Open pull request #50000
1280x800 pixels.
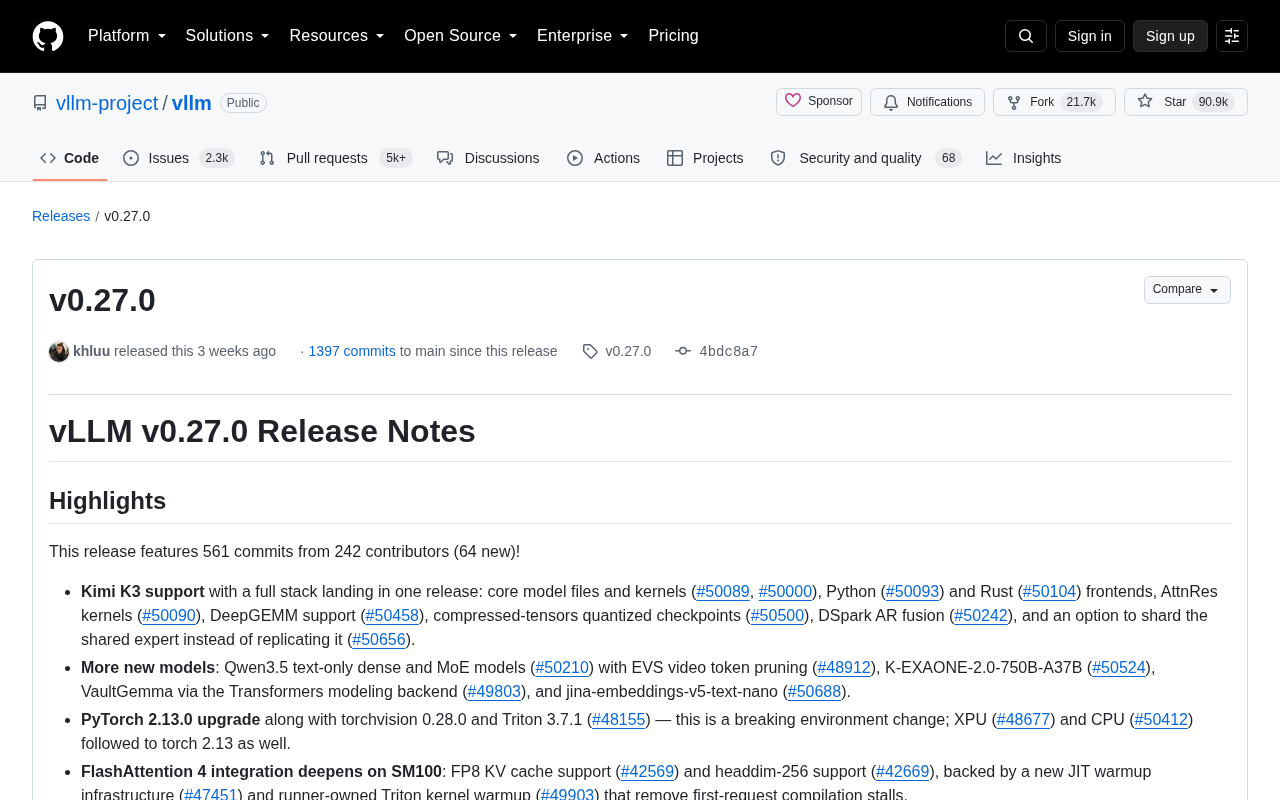pos(785,592)
